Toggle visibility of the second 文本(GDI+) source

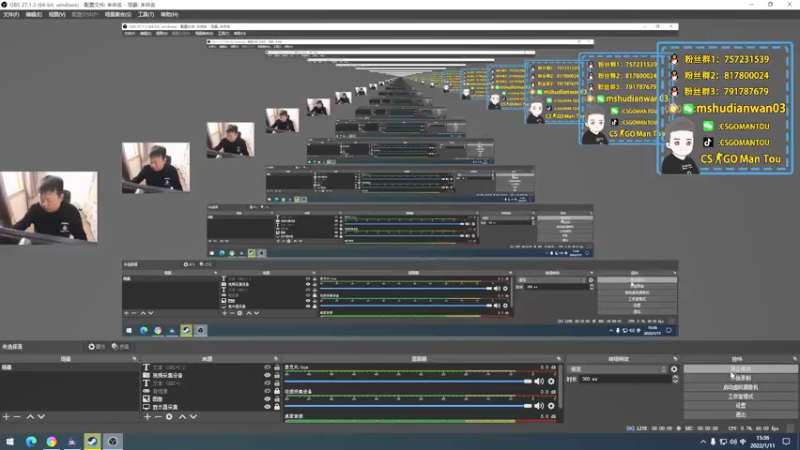267,383
